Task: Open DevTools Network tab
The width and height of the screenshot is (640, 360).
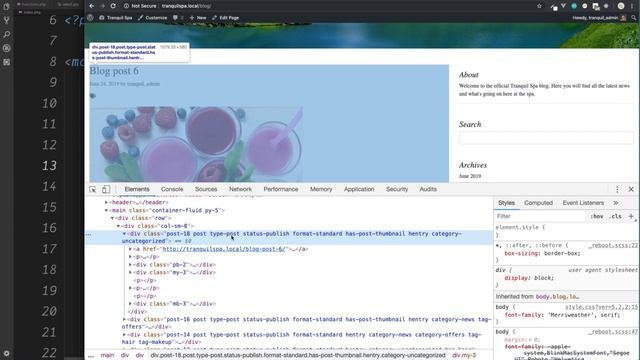Action: pos(240,189)
